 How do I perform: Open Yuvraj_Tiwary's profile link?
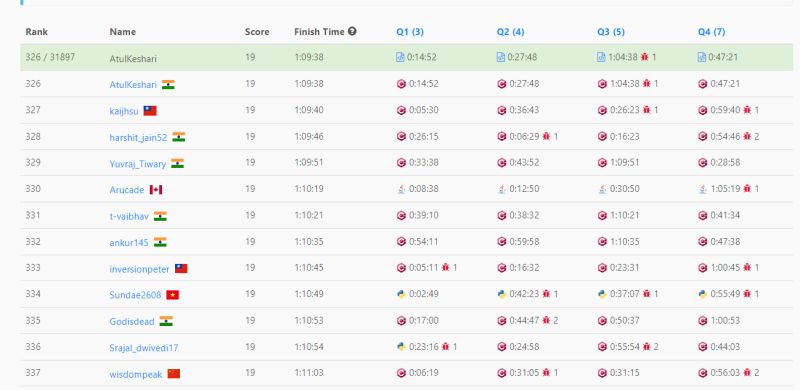(138, 164)
